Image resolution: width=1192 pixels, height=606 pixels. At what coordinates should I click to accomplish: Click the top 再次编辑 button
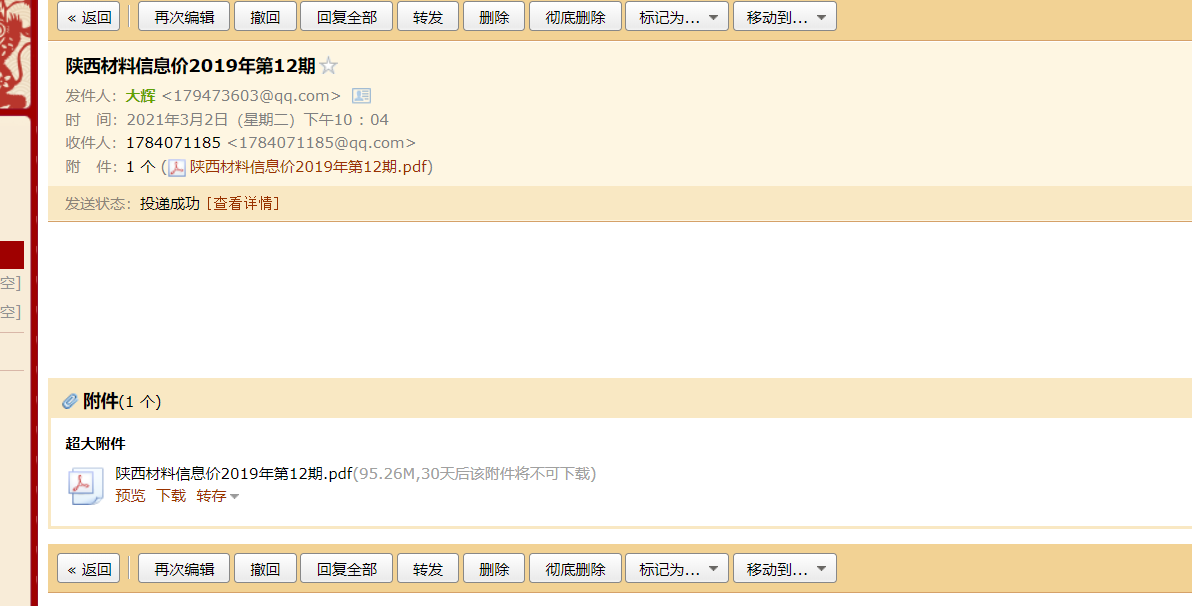[x=184, y=17]
